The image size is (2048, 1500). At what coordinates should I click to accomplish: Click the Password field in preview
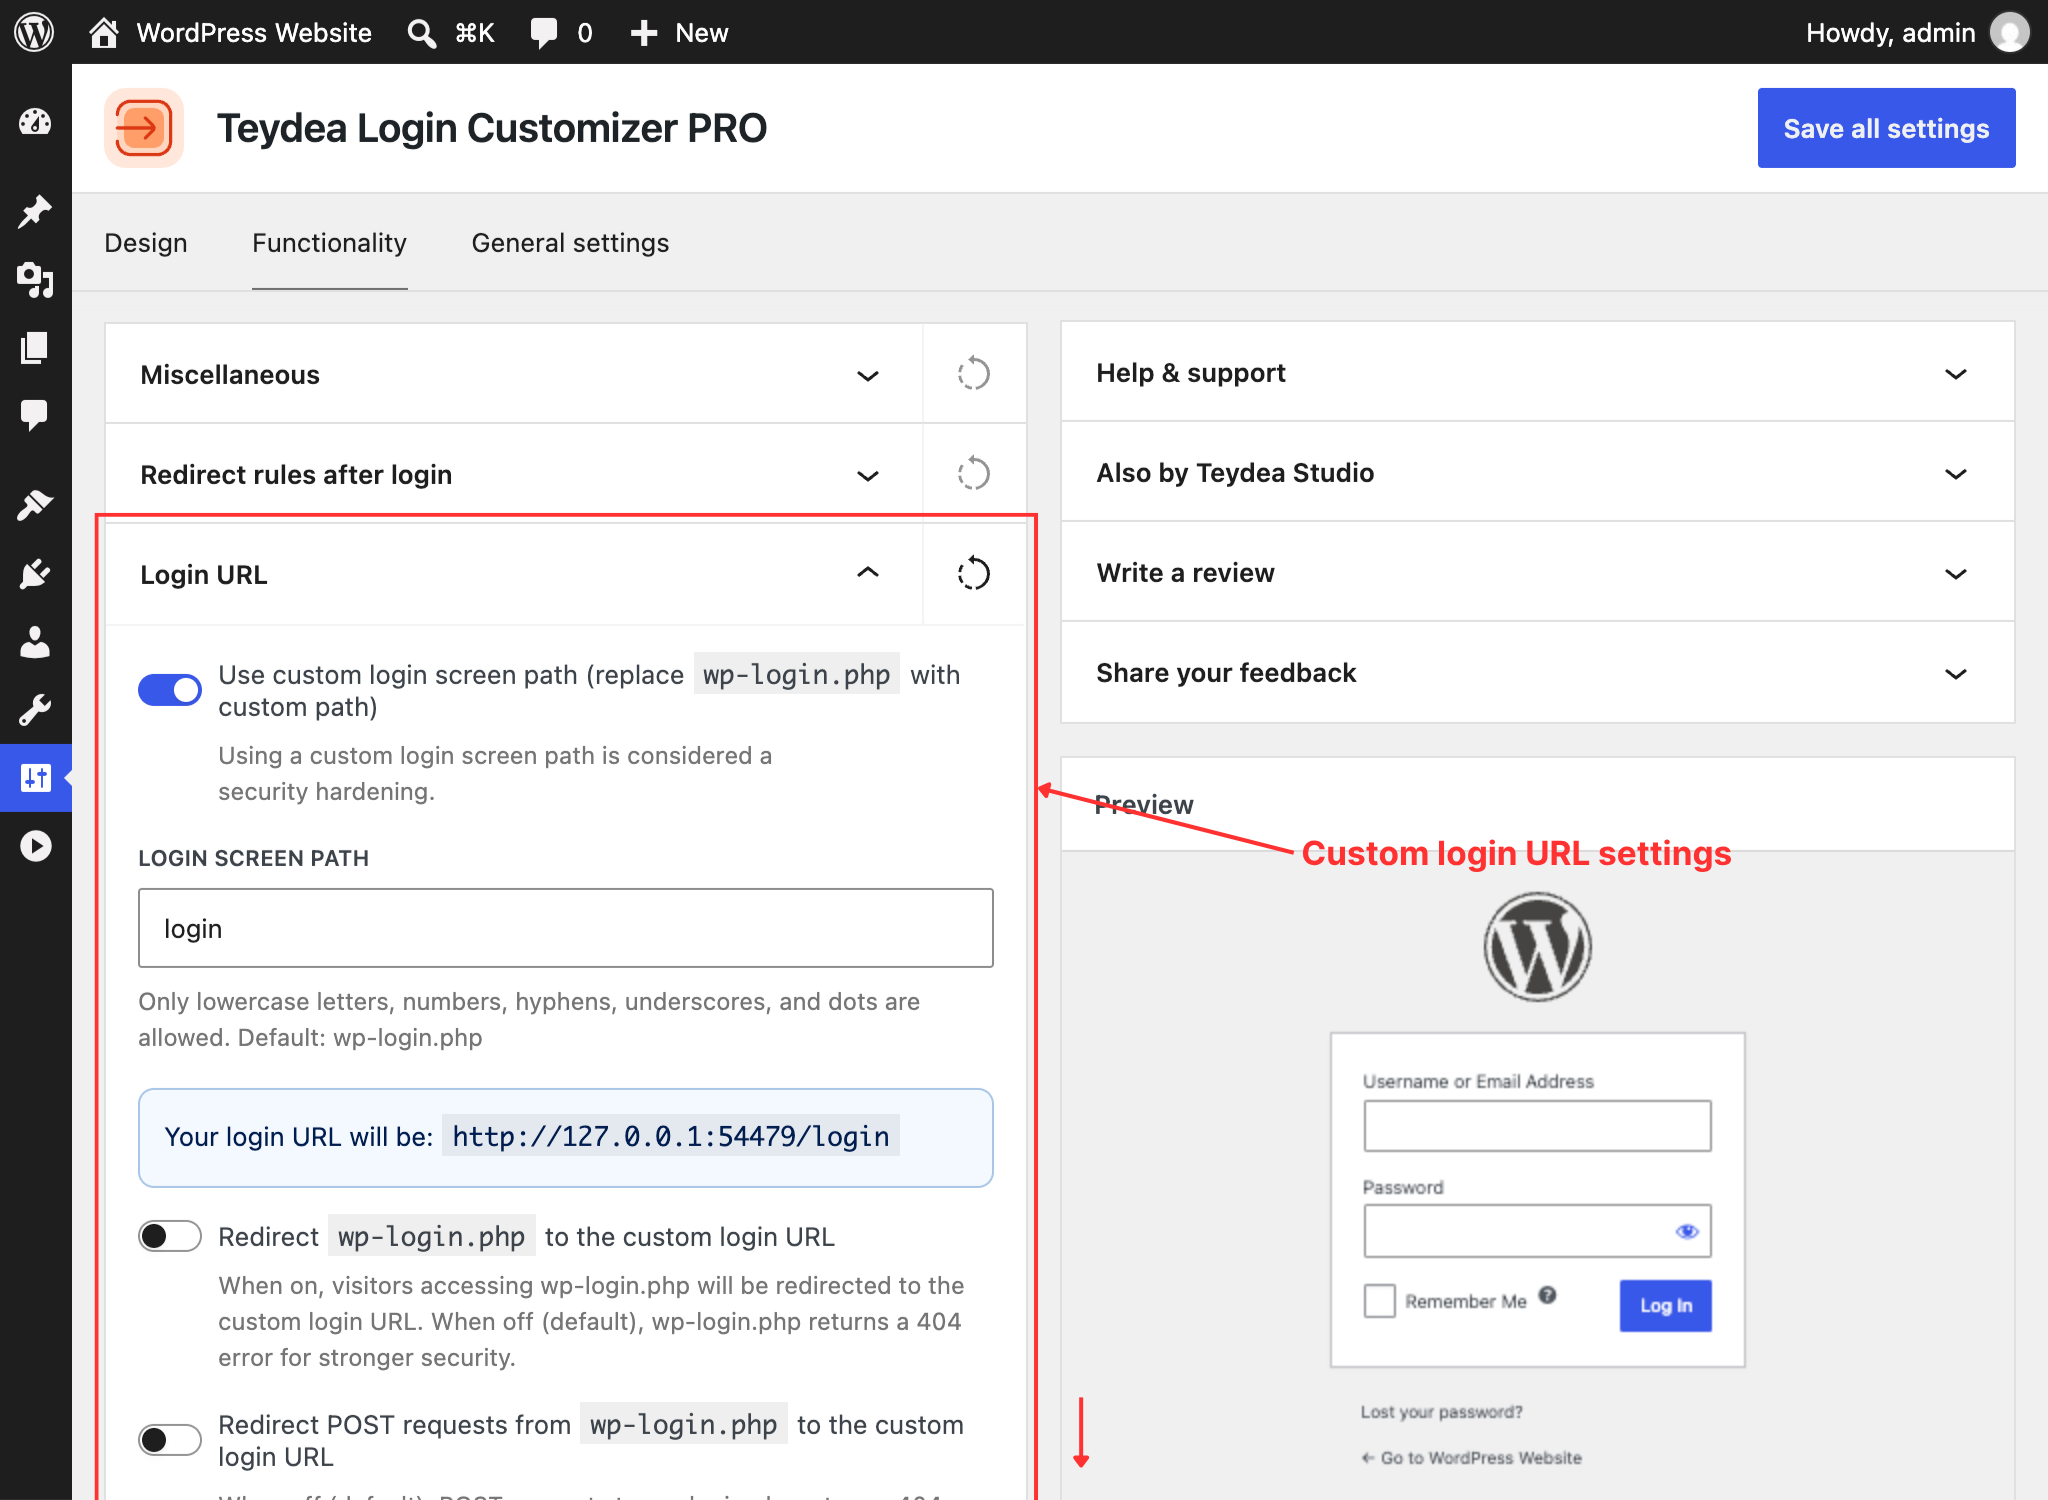(1537, 1231)
